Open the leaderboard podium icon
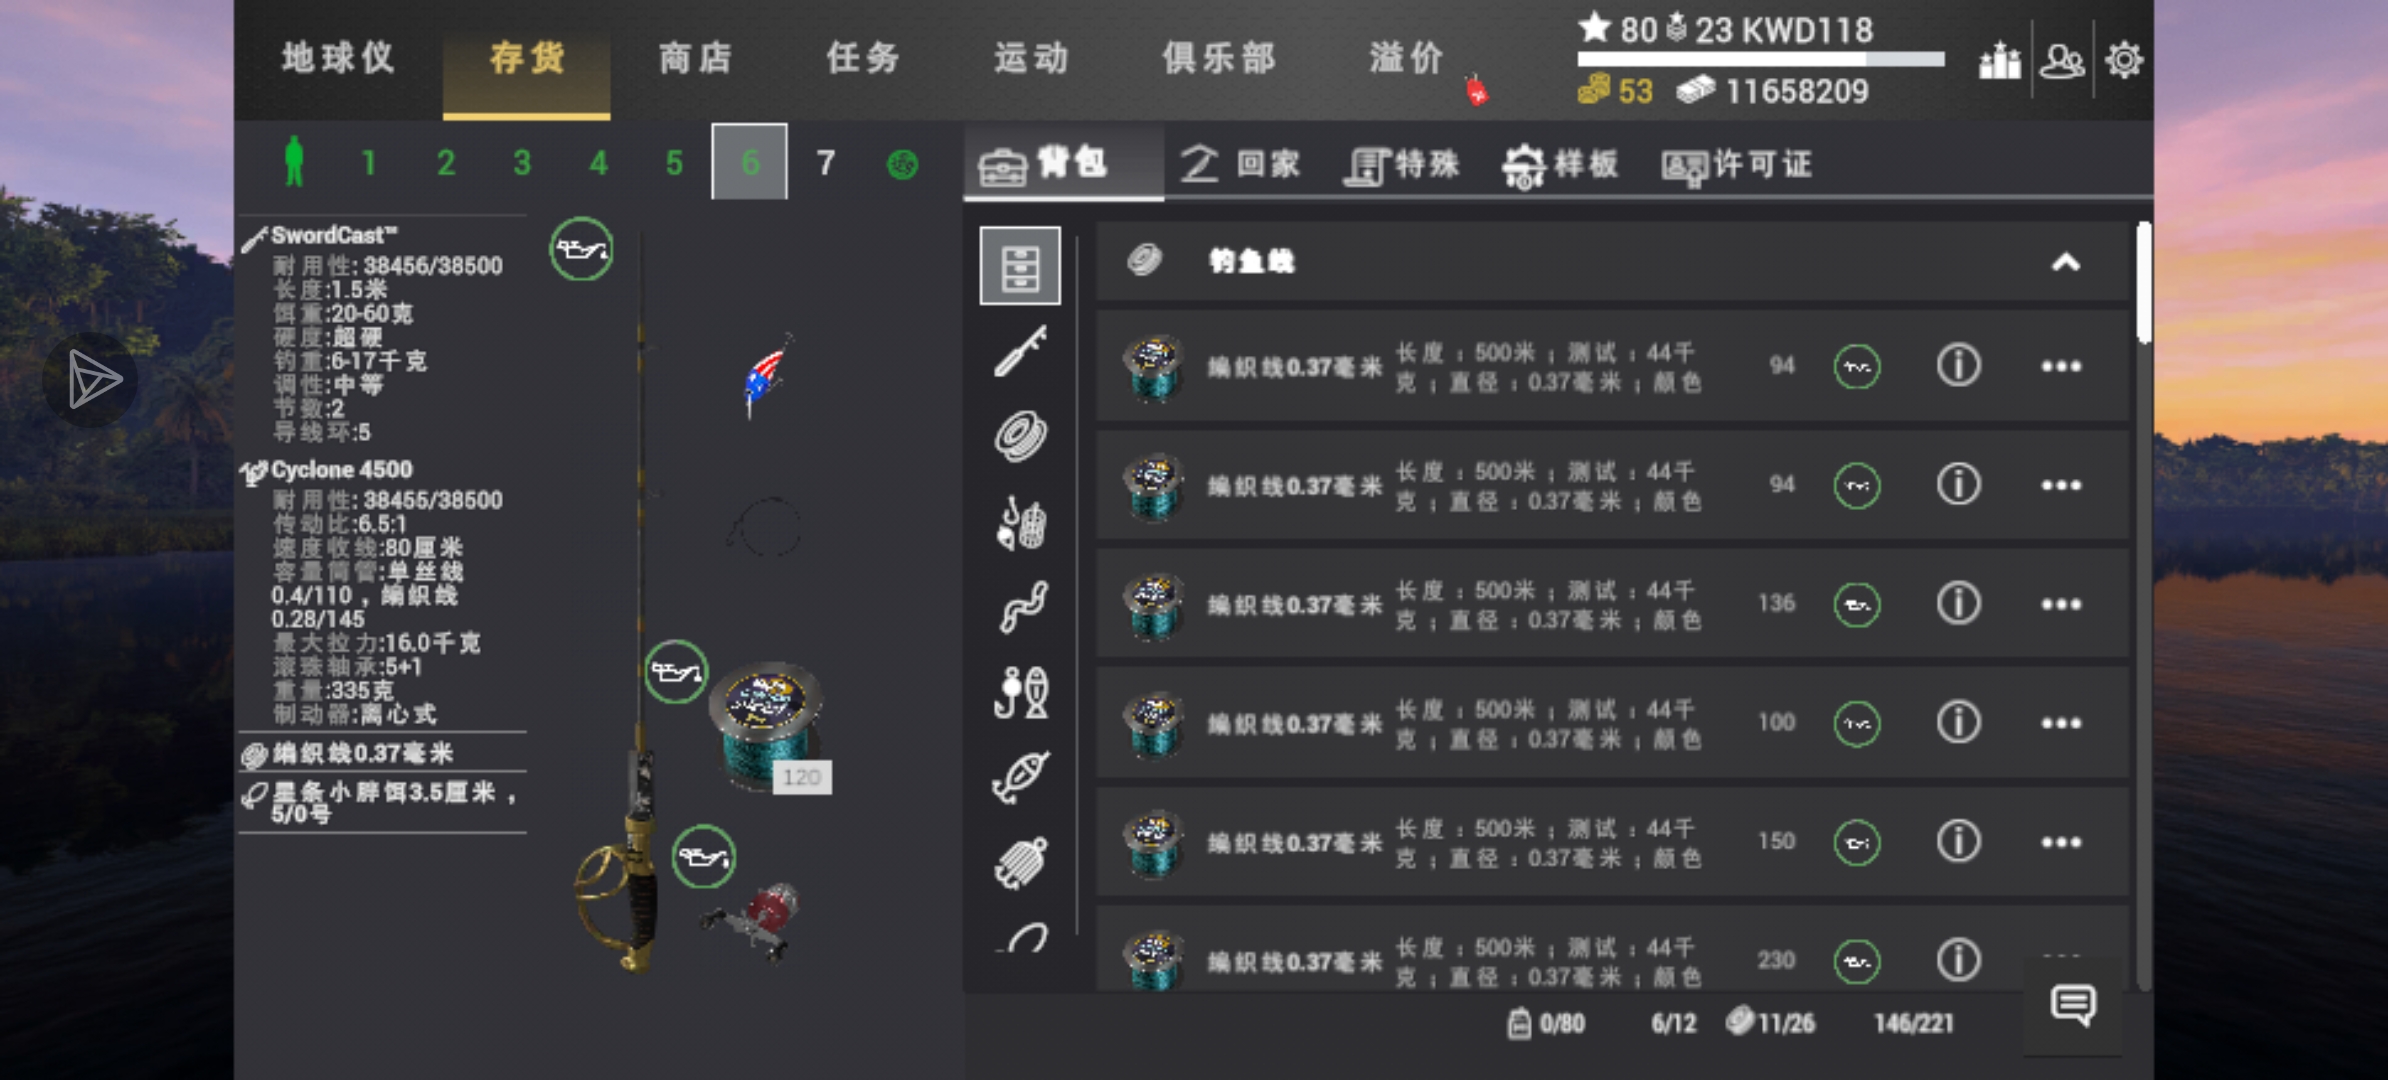The width and height of the screenshot is (2388, 1080). point(1999,60)
